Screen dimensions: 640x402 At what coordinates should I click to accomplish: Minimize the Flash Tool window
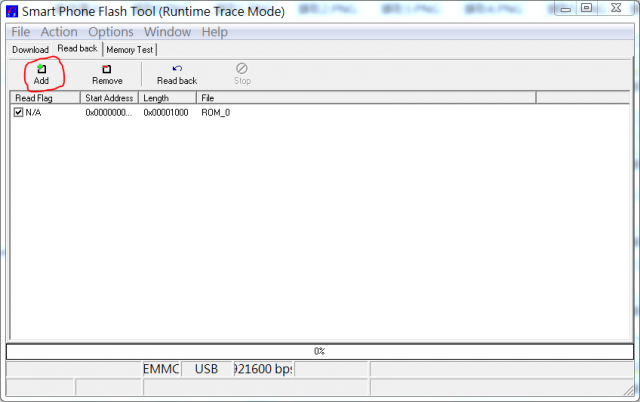(x=565, y=8)
